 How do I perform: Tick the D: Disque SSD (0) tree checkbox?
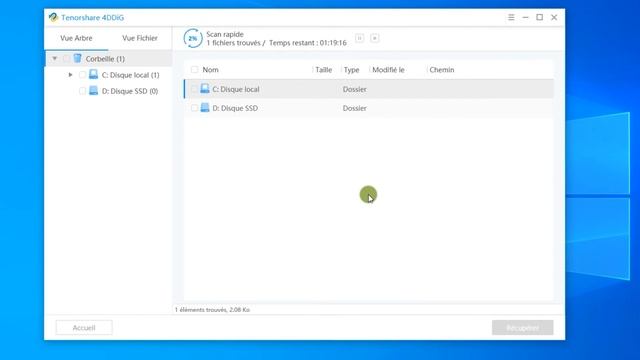[x=82, y=91]
